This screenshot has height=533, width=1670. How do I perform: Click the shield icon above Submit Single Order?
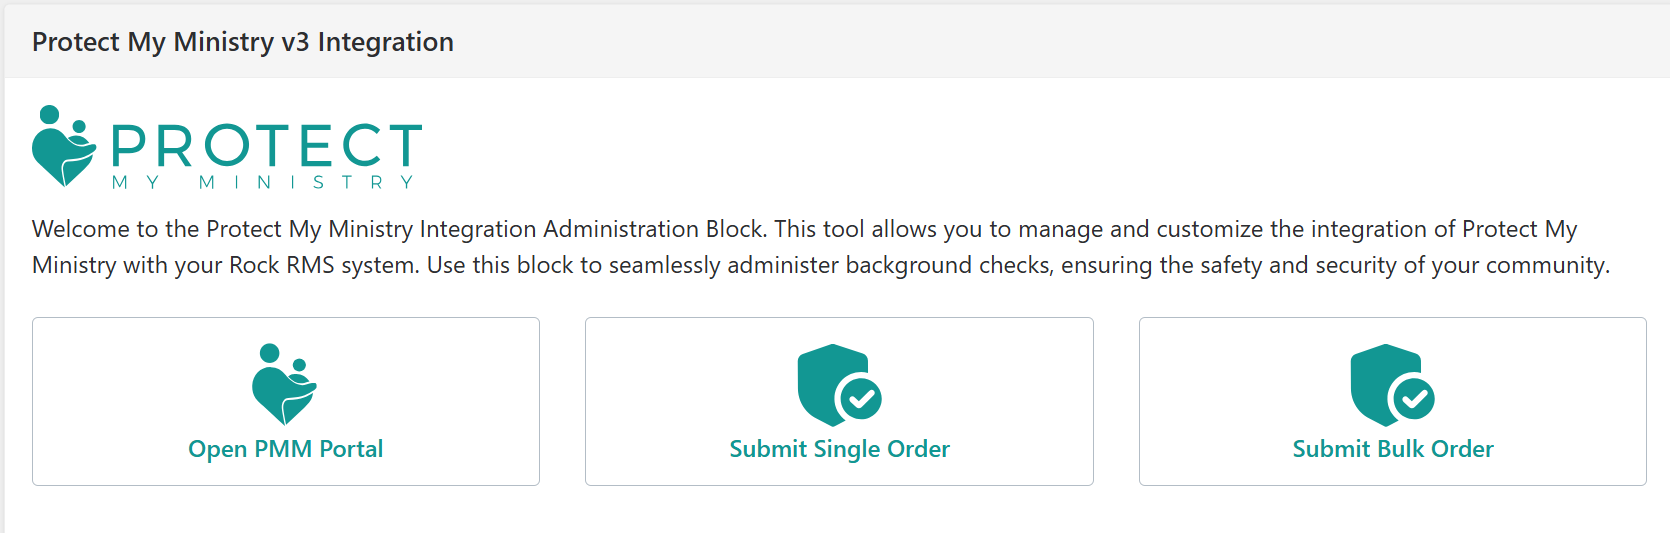point(838,385)
